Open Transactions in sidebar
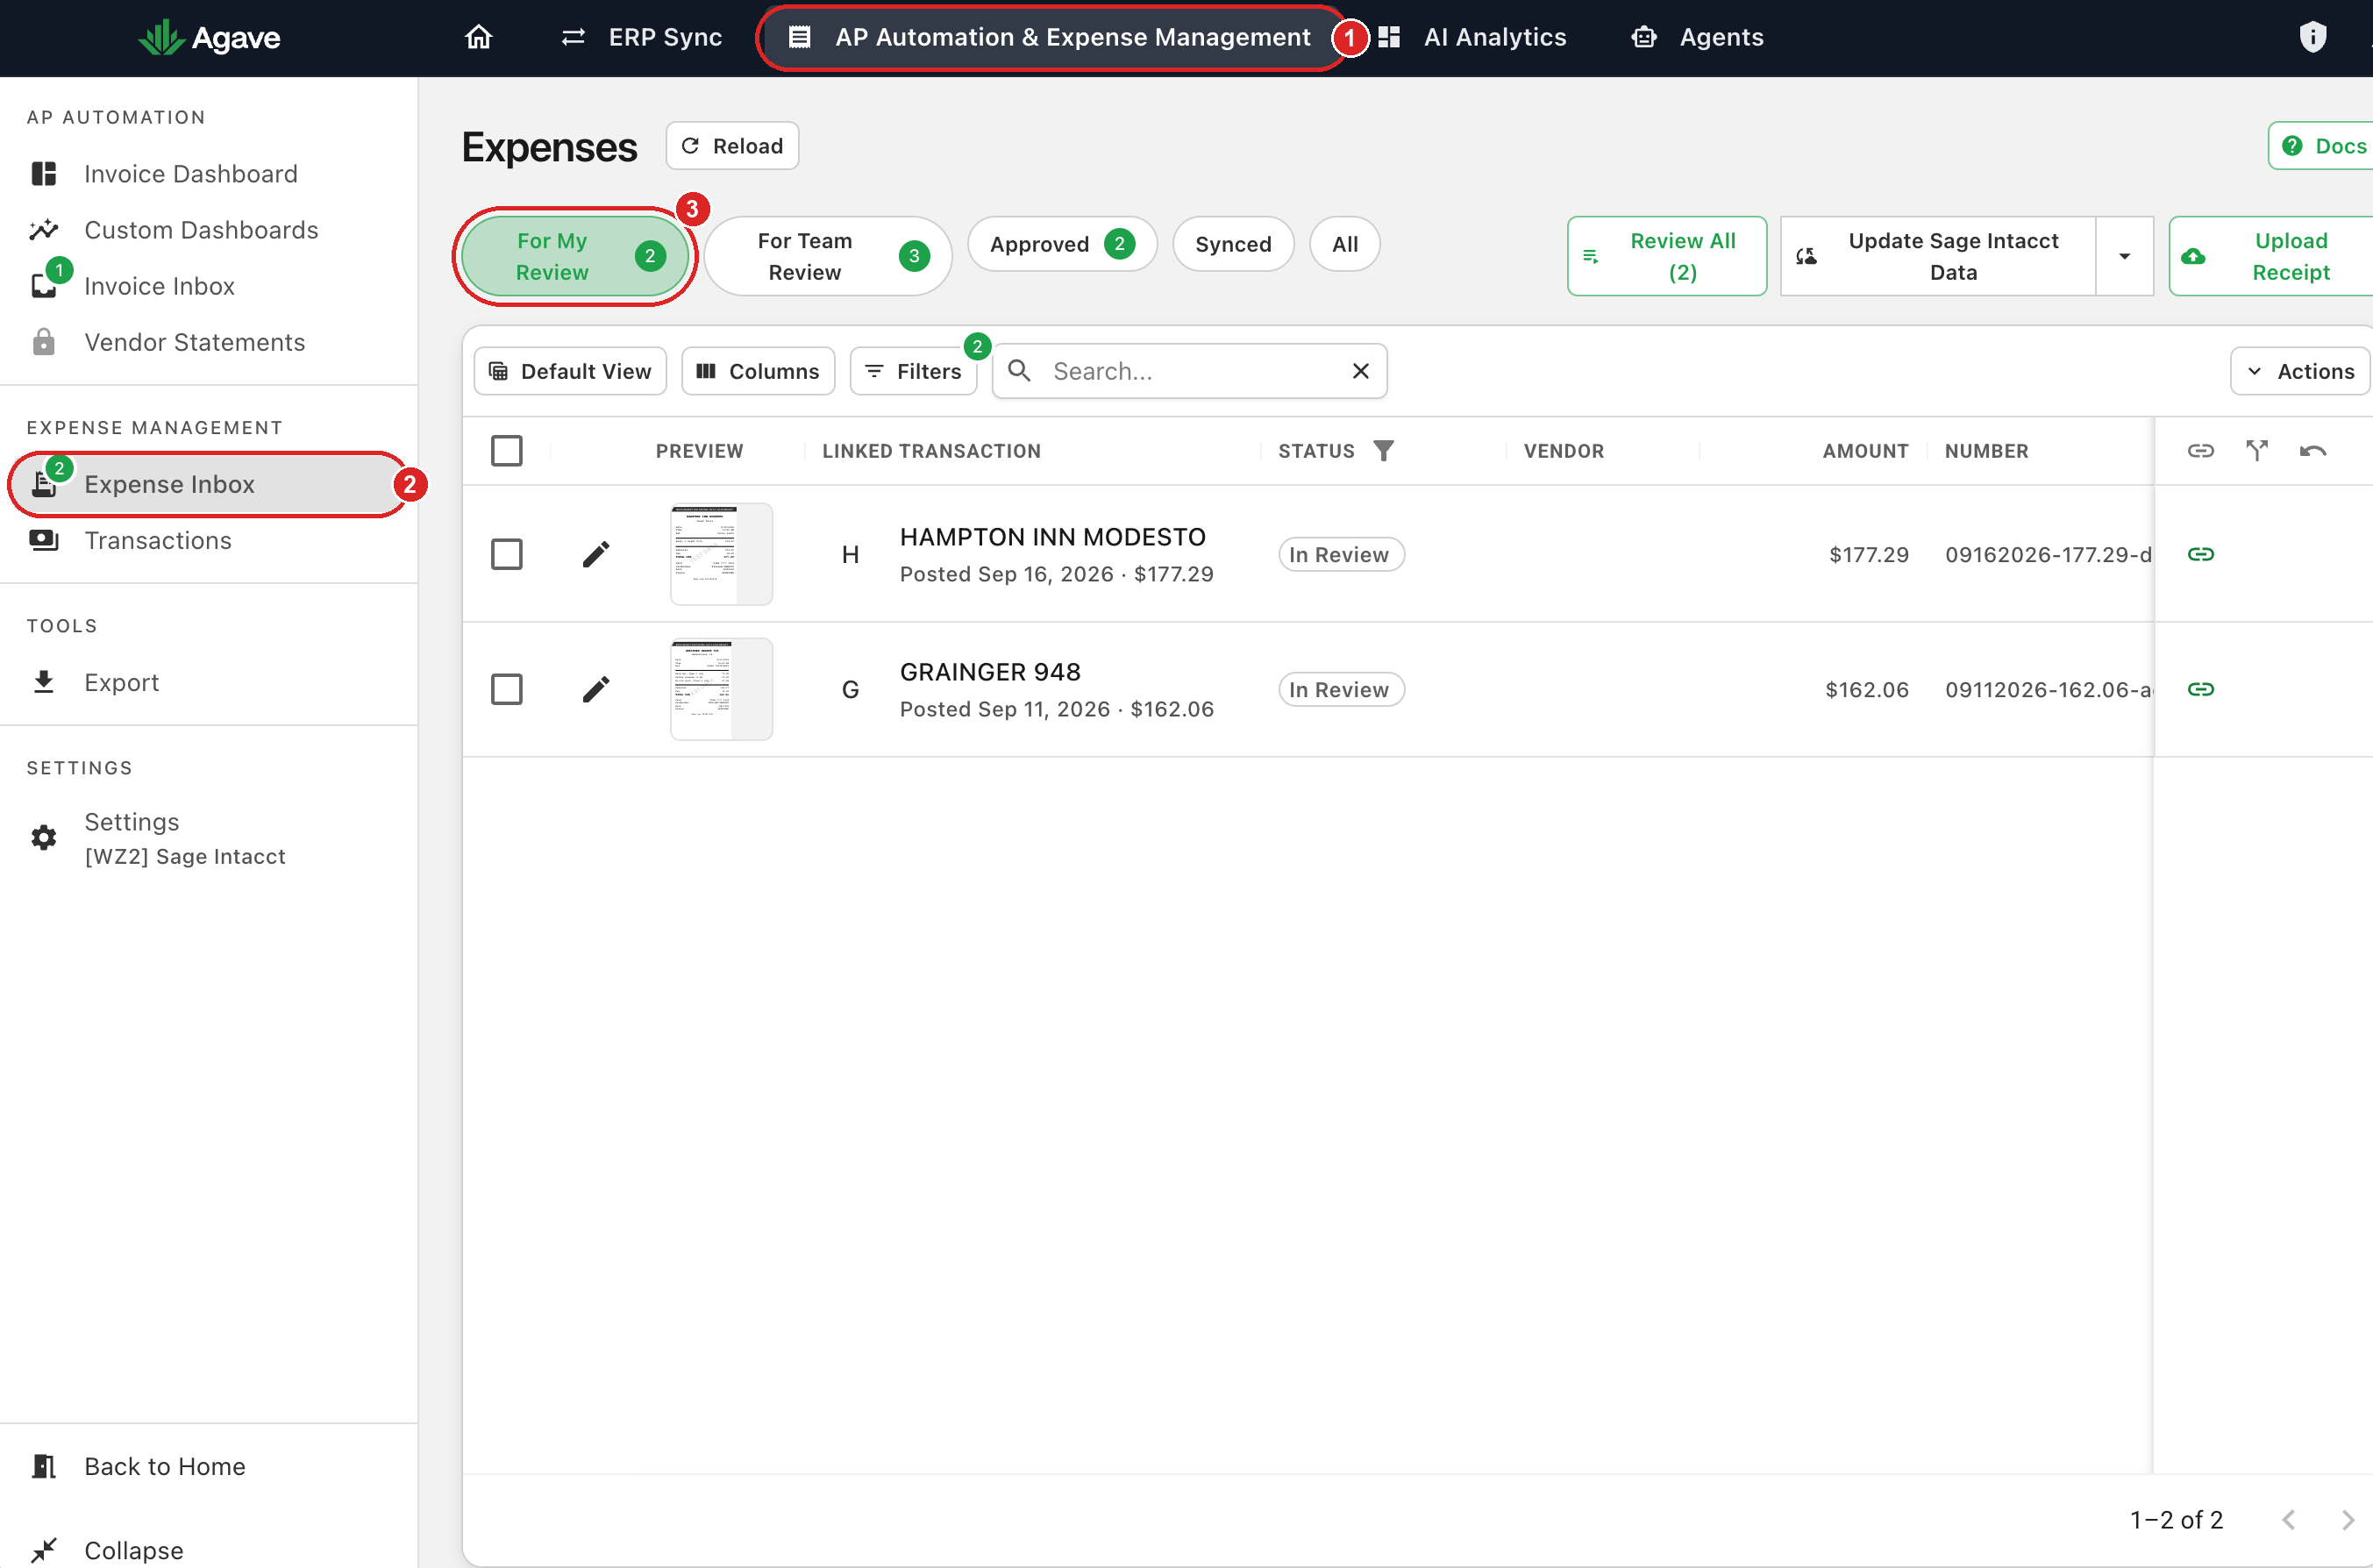Viewport: 2373px width, 1568px height. point(209,540)
